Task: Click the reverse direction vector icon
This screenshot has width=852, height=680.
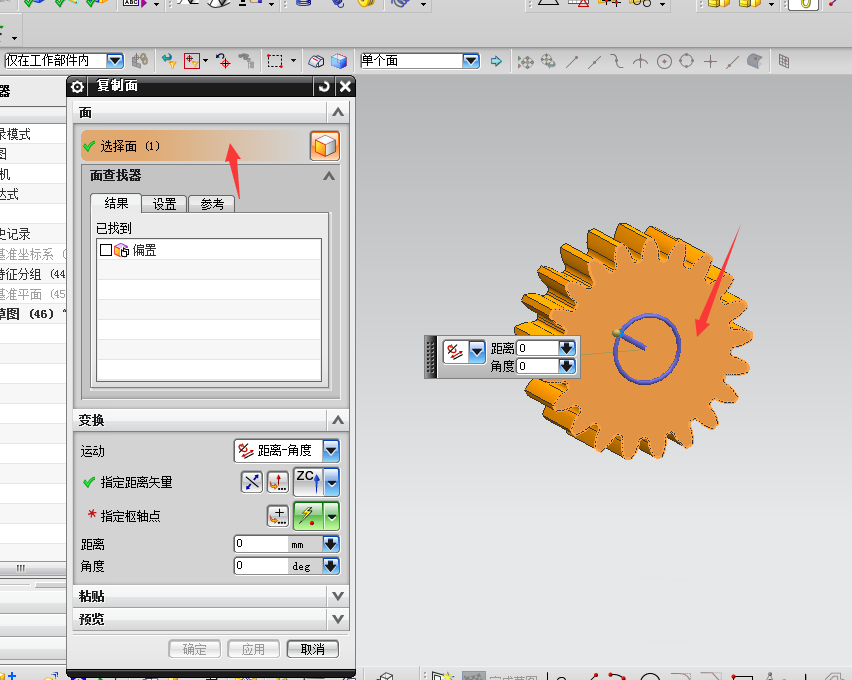Action: click(x=252, y=482)
